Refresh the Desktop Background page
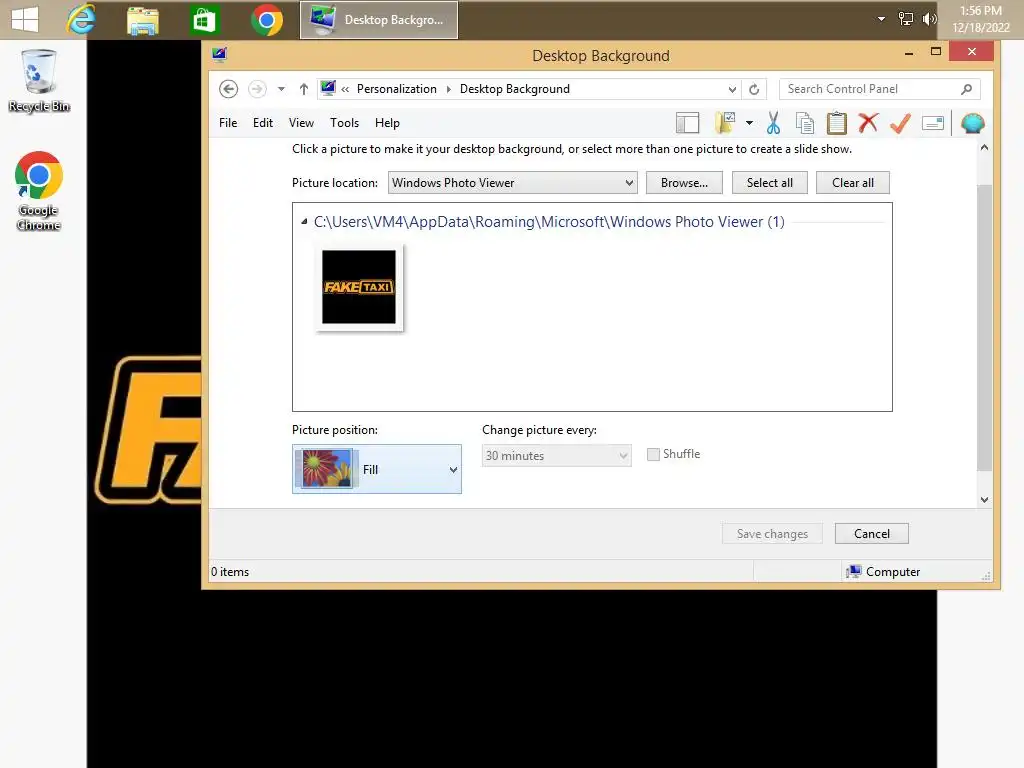This screenshot has height=768, width=1024. tap(754, 89)
